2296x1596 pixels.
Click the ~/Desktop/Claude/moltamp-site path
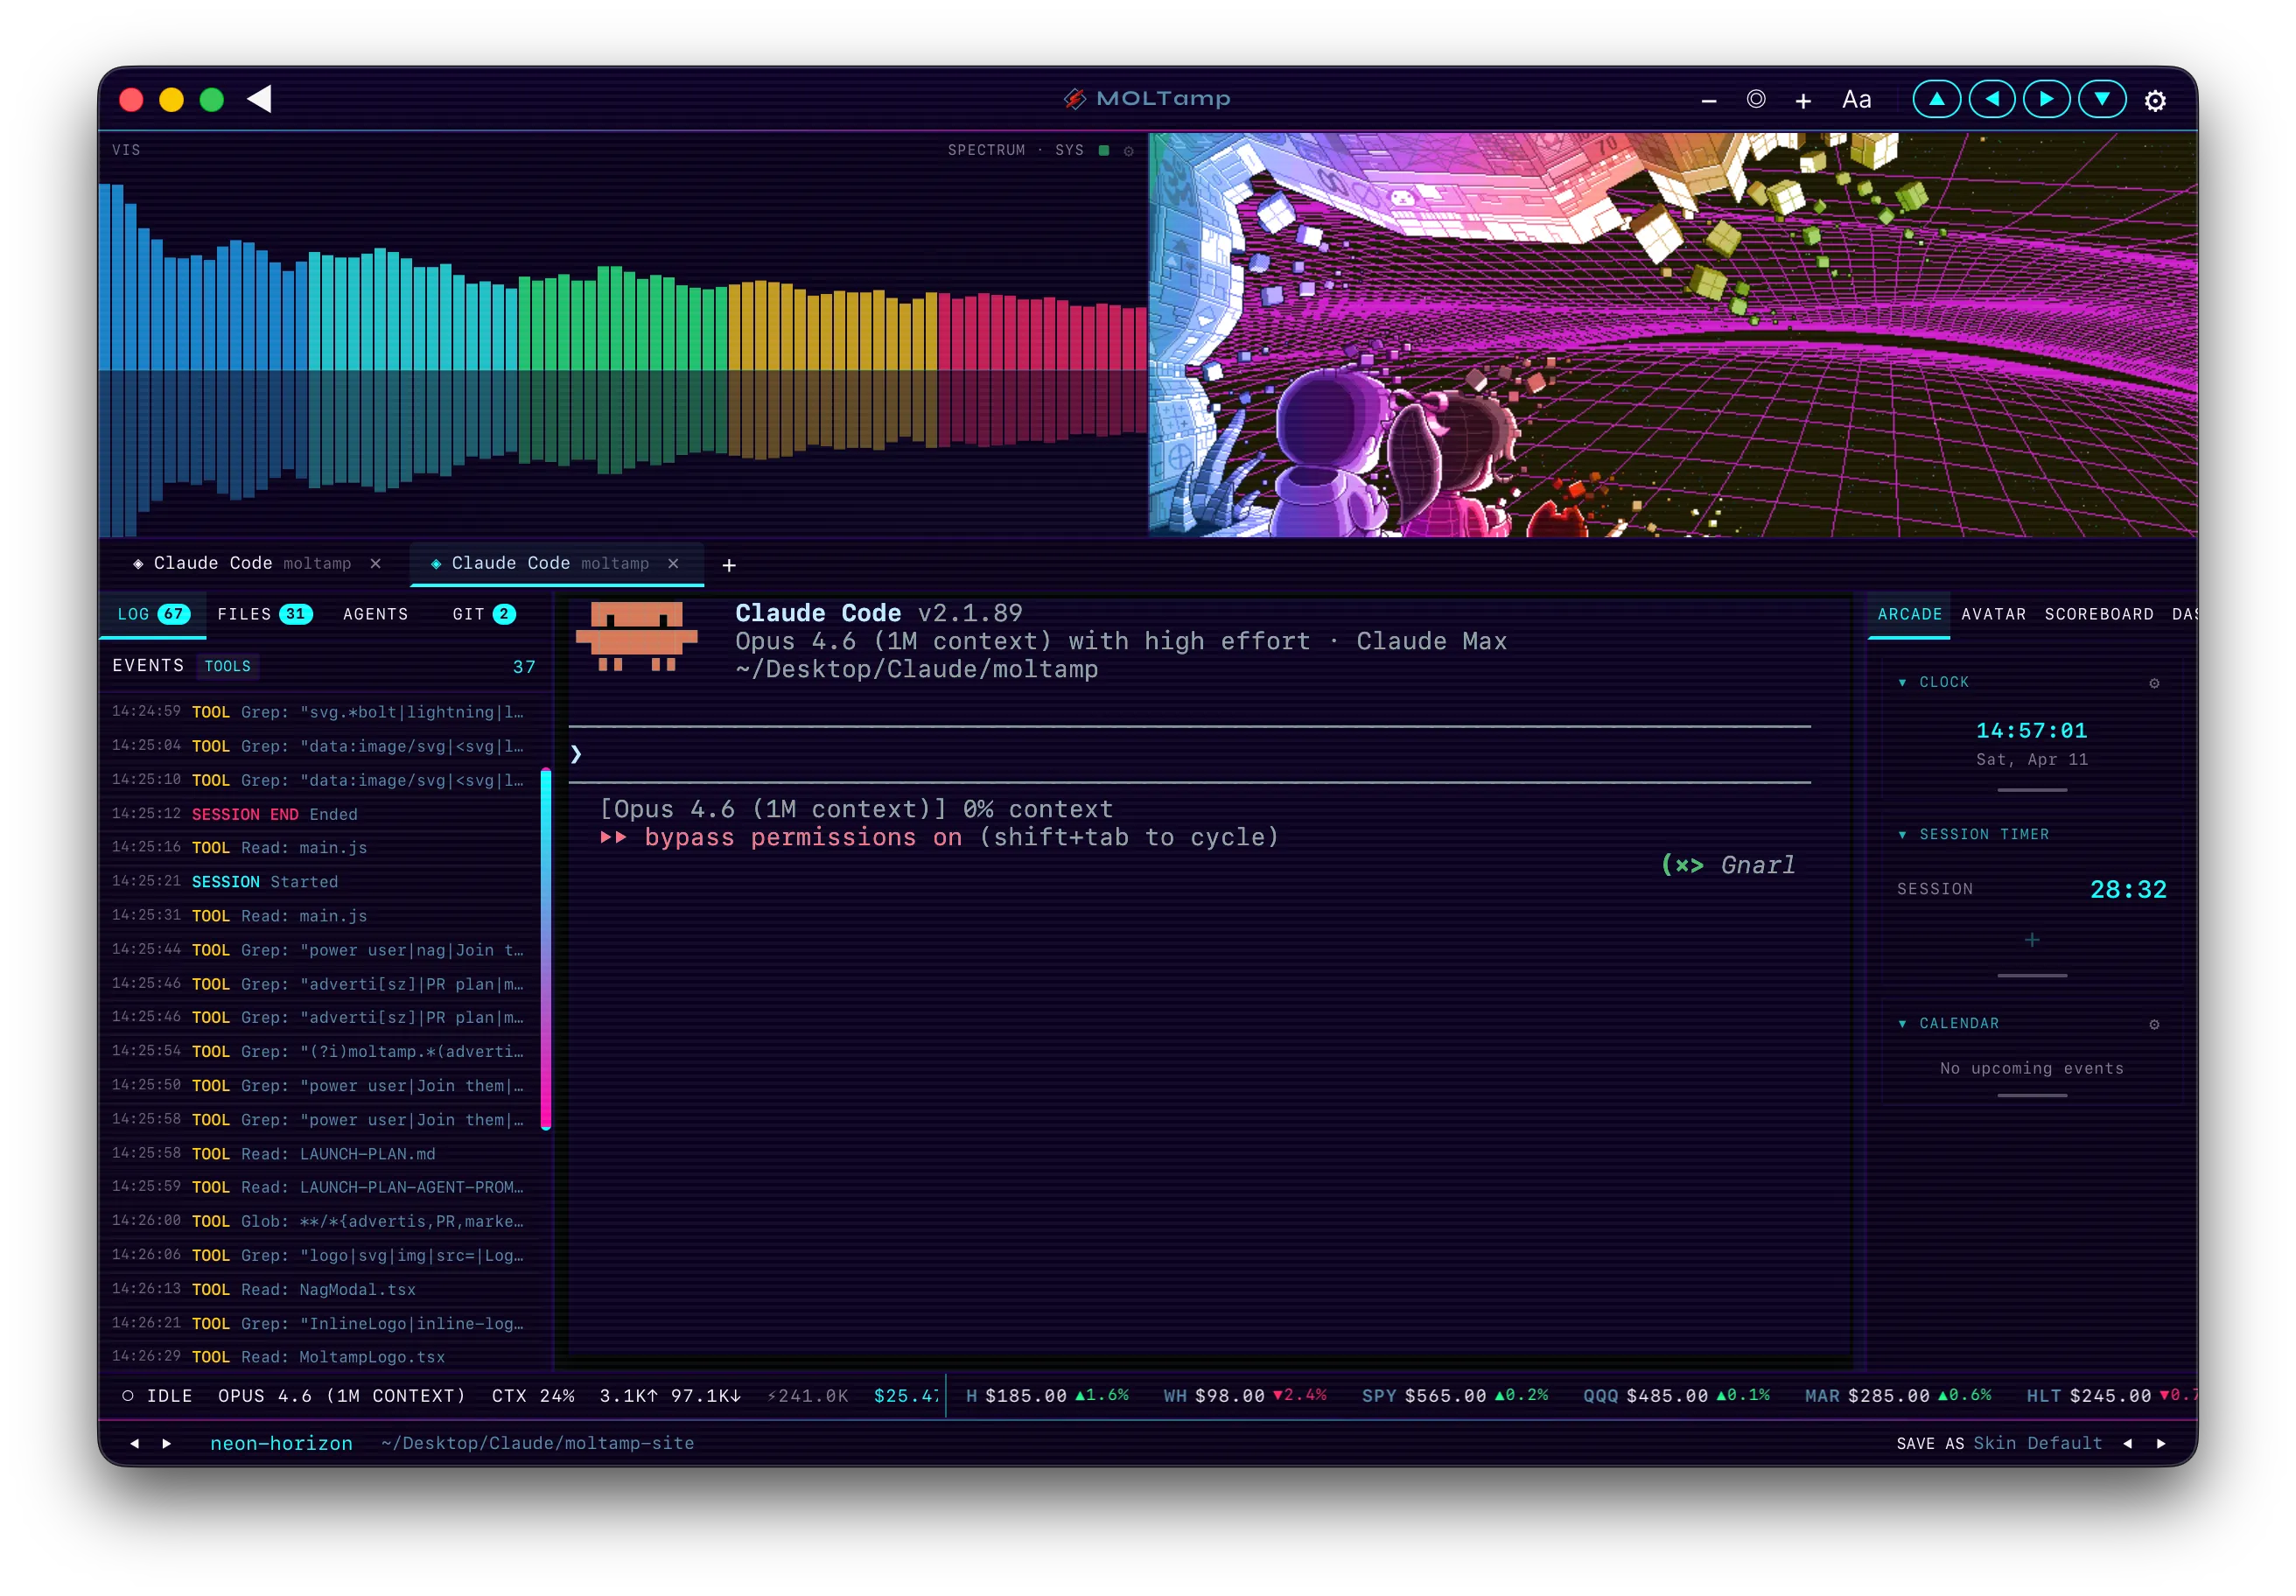pyautogui.click(x=537, y=1444)
